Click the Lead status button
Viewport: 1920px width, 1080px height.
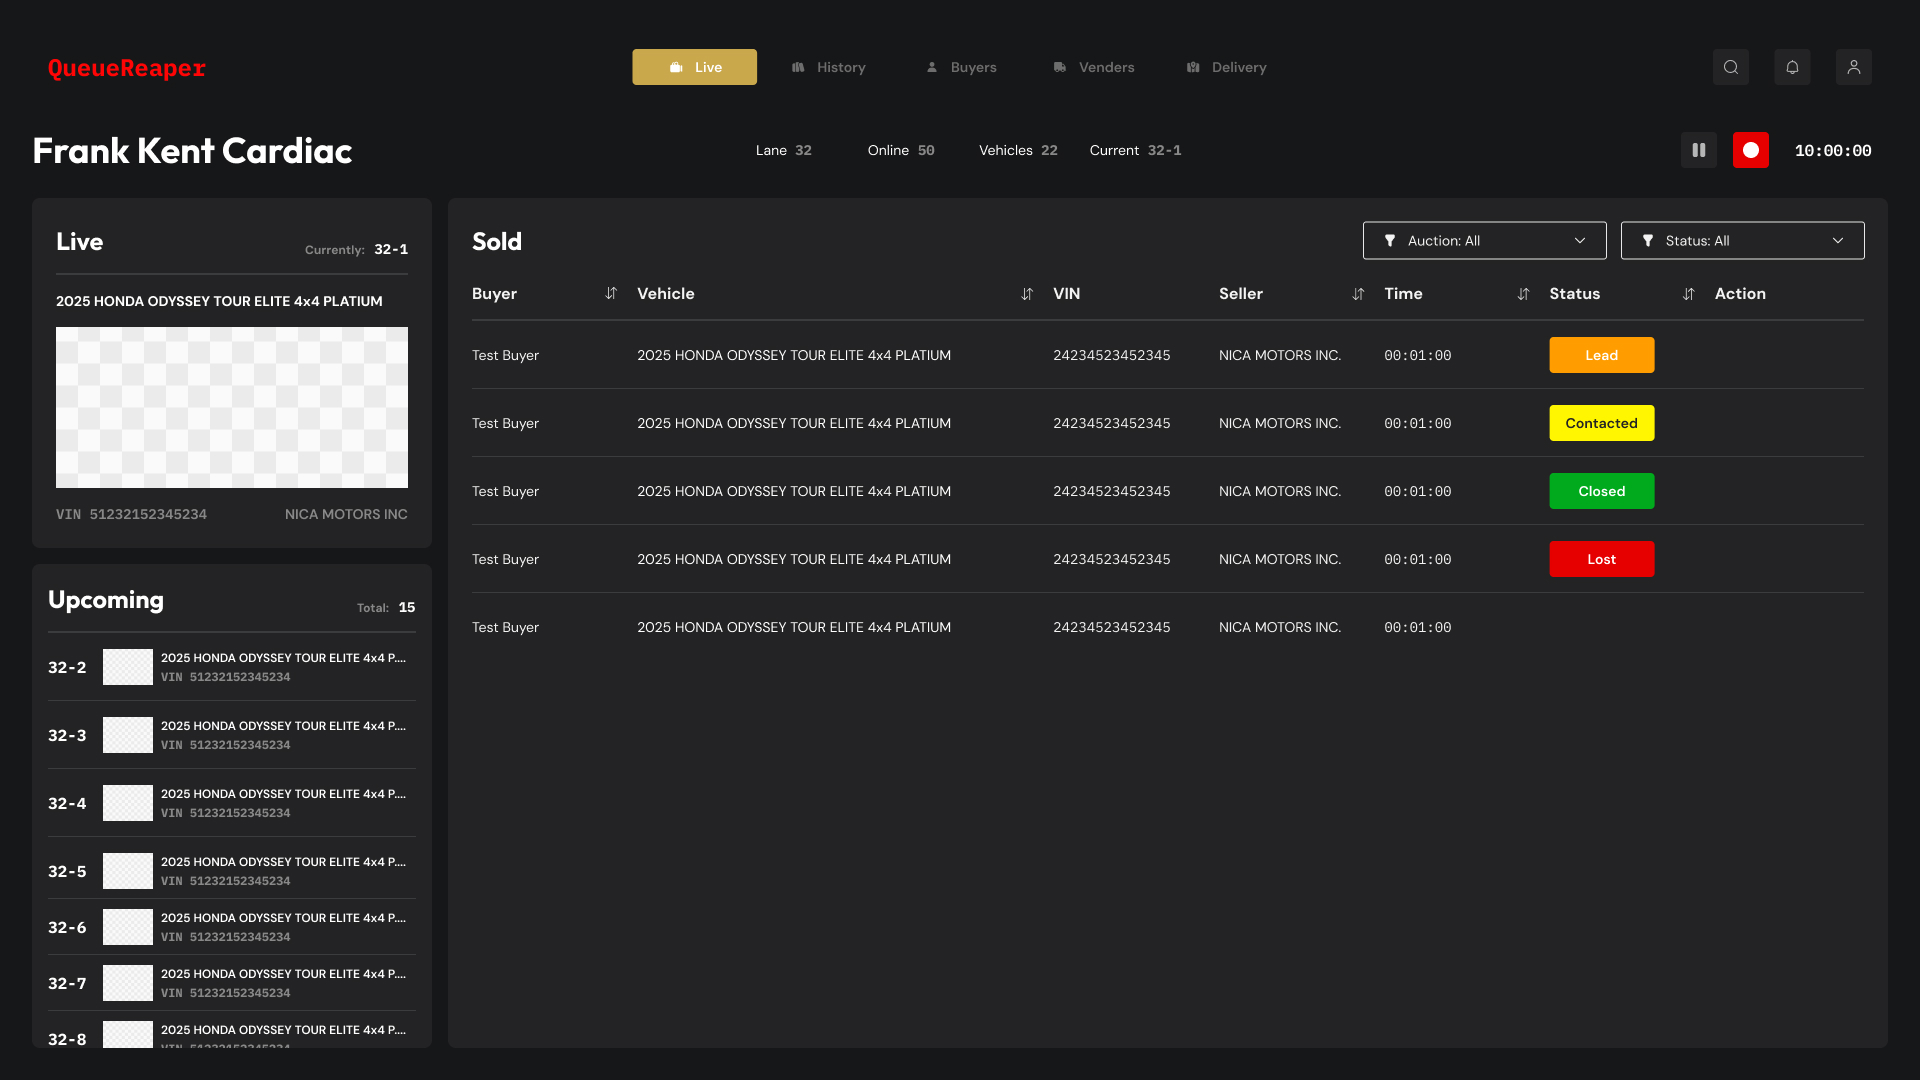1601,355
